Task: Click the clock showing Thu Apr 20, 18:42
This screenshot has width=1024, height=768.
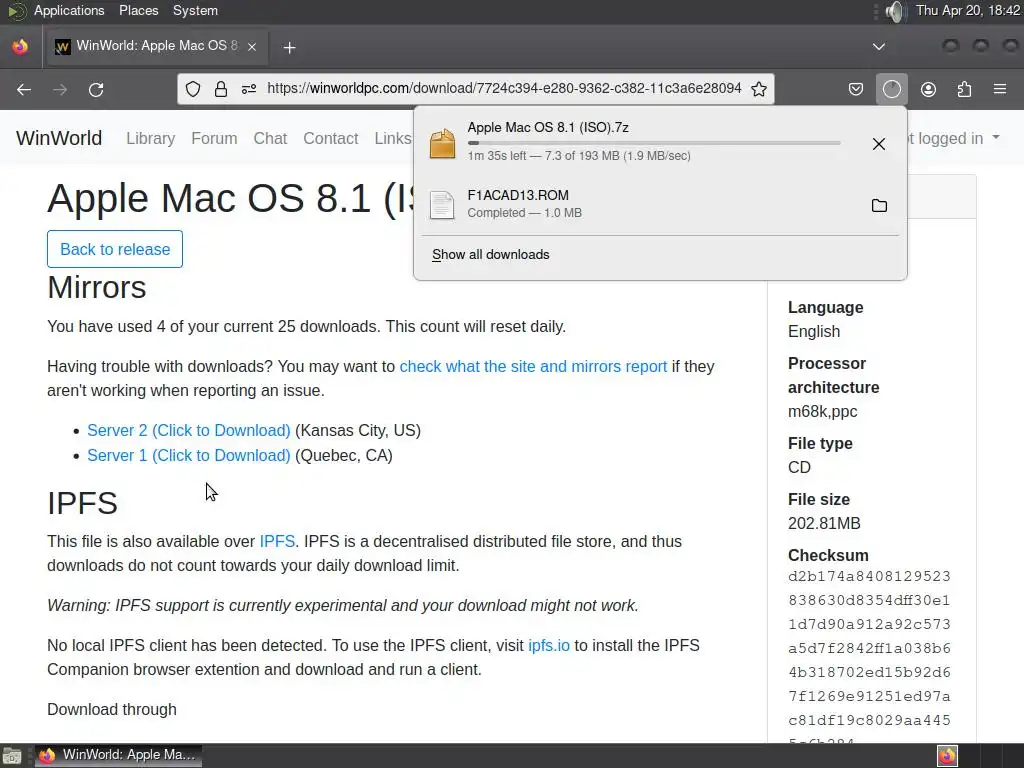Action: (967, 10)
